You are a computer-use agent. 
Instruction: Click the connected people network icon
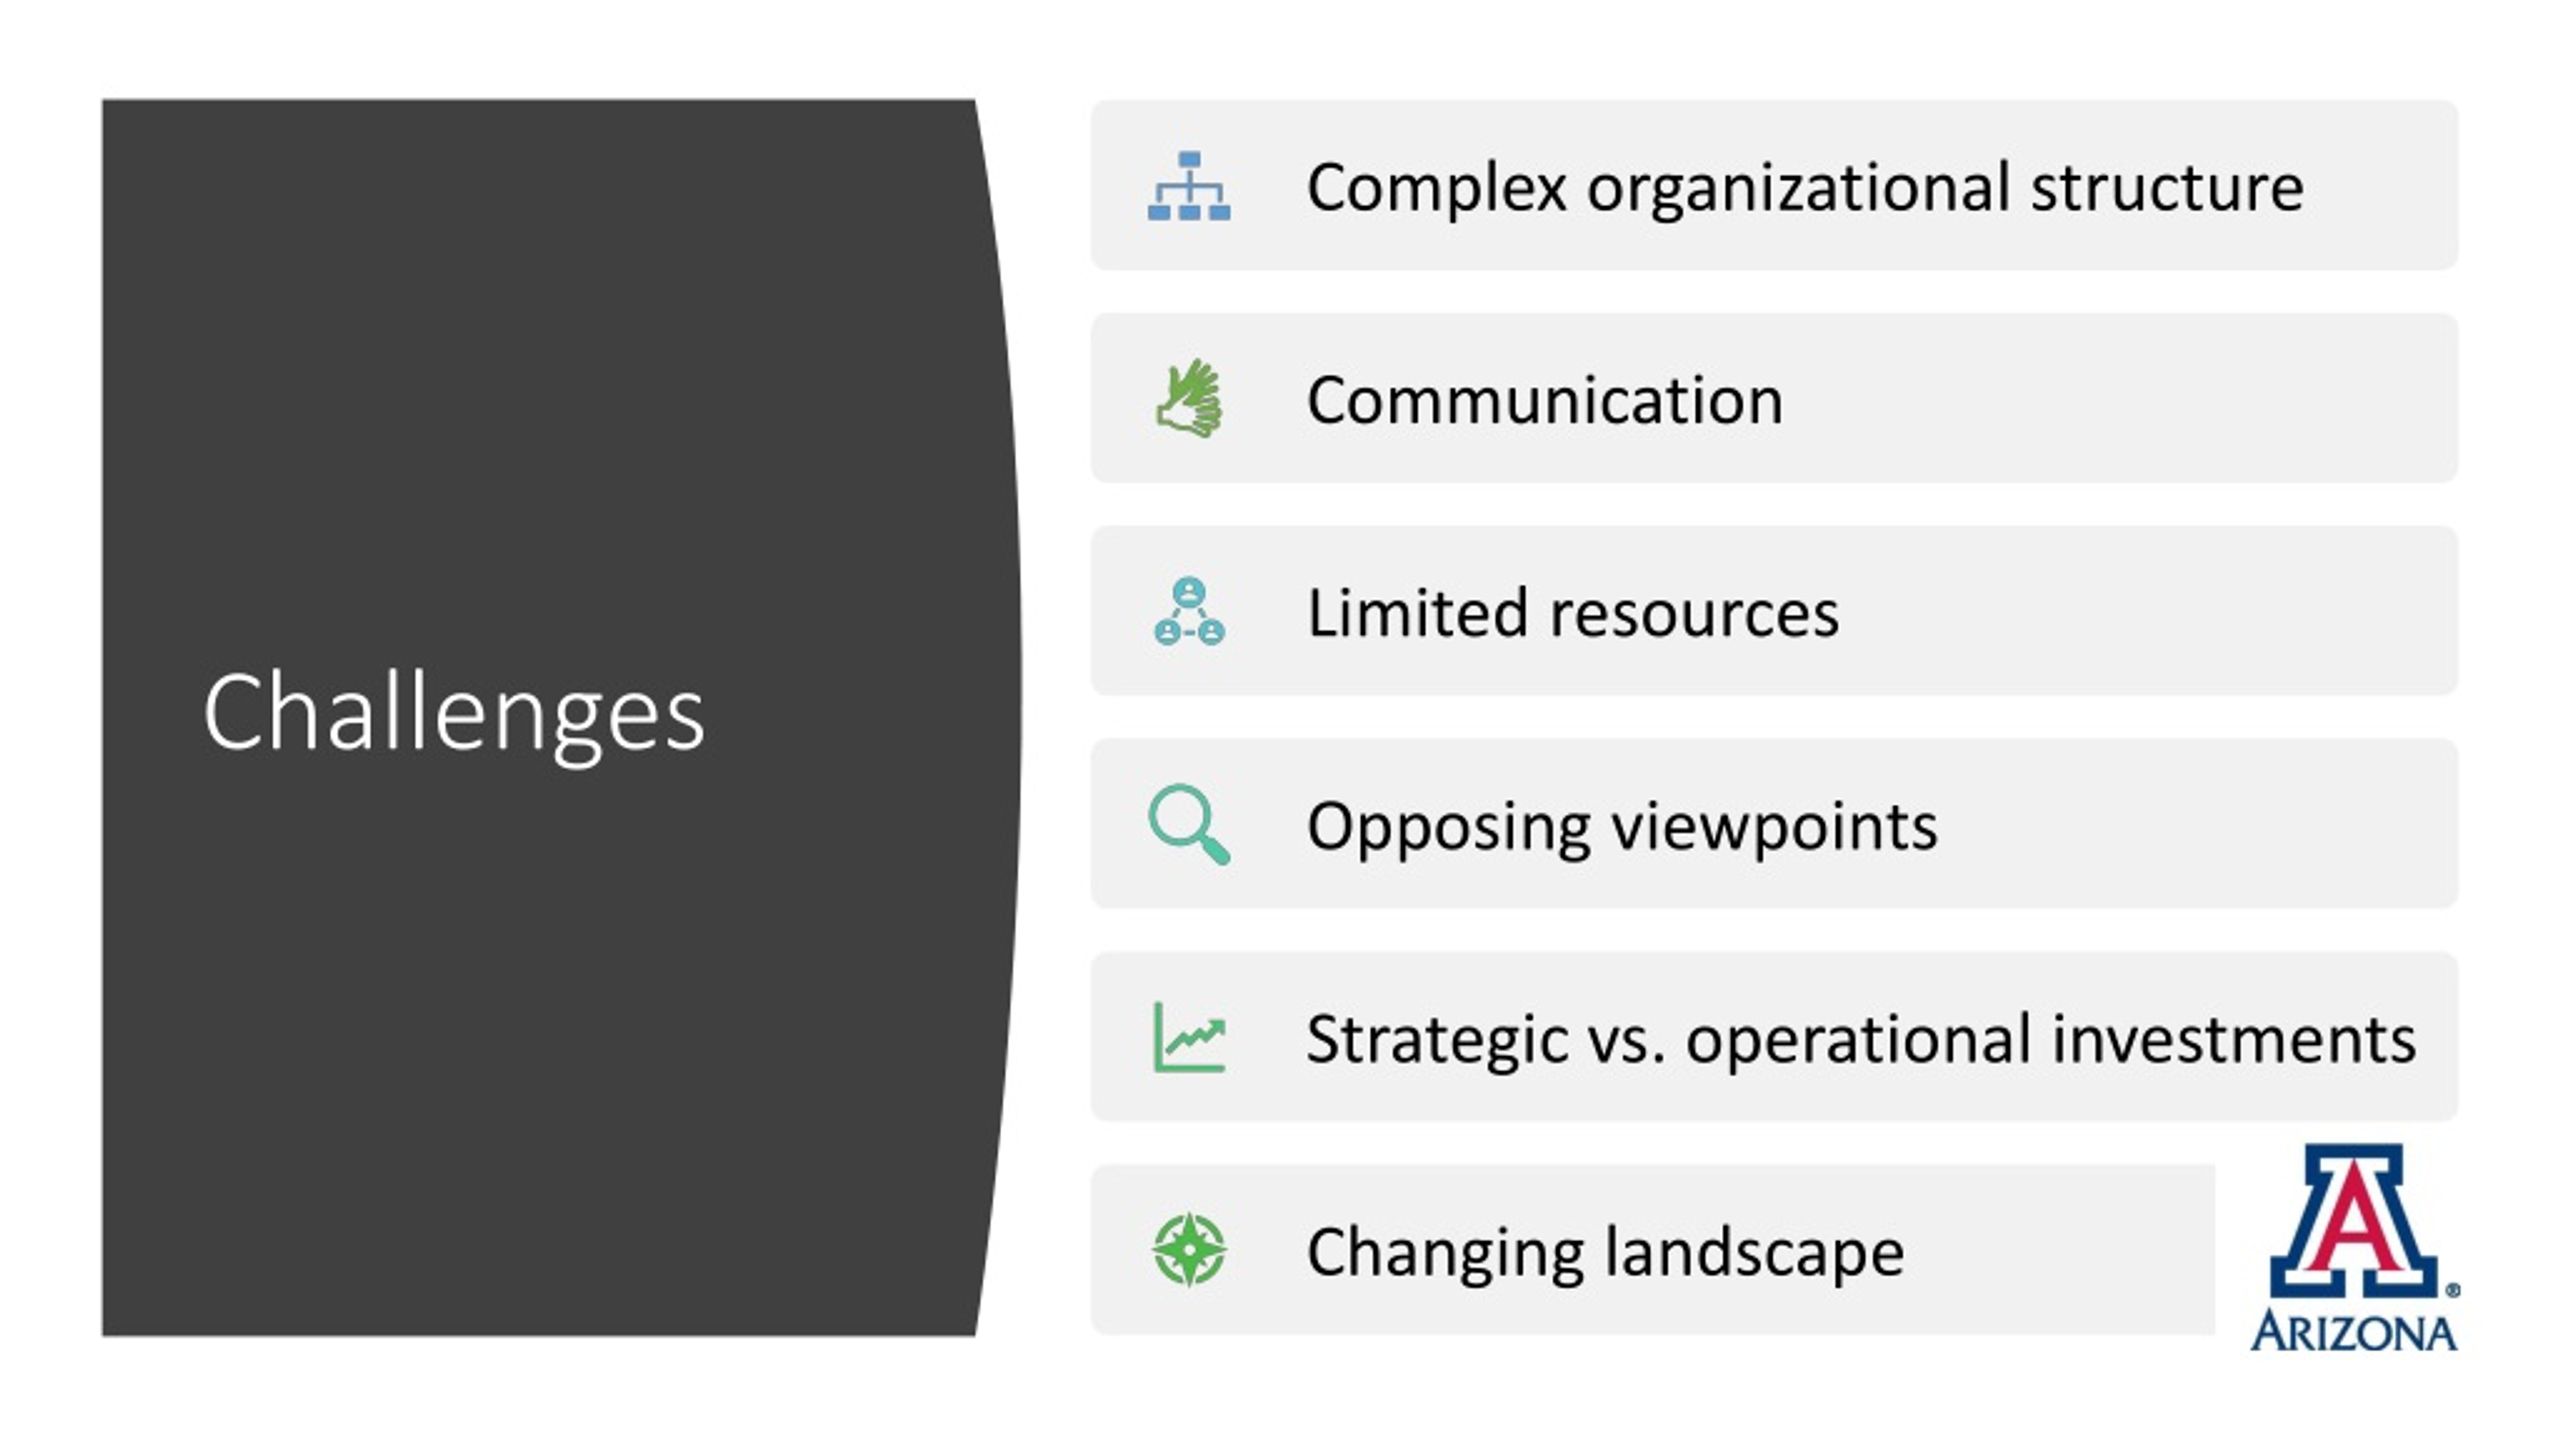coord(1189,611)
